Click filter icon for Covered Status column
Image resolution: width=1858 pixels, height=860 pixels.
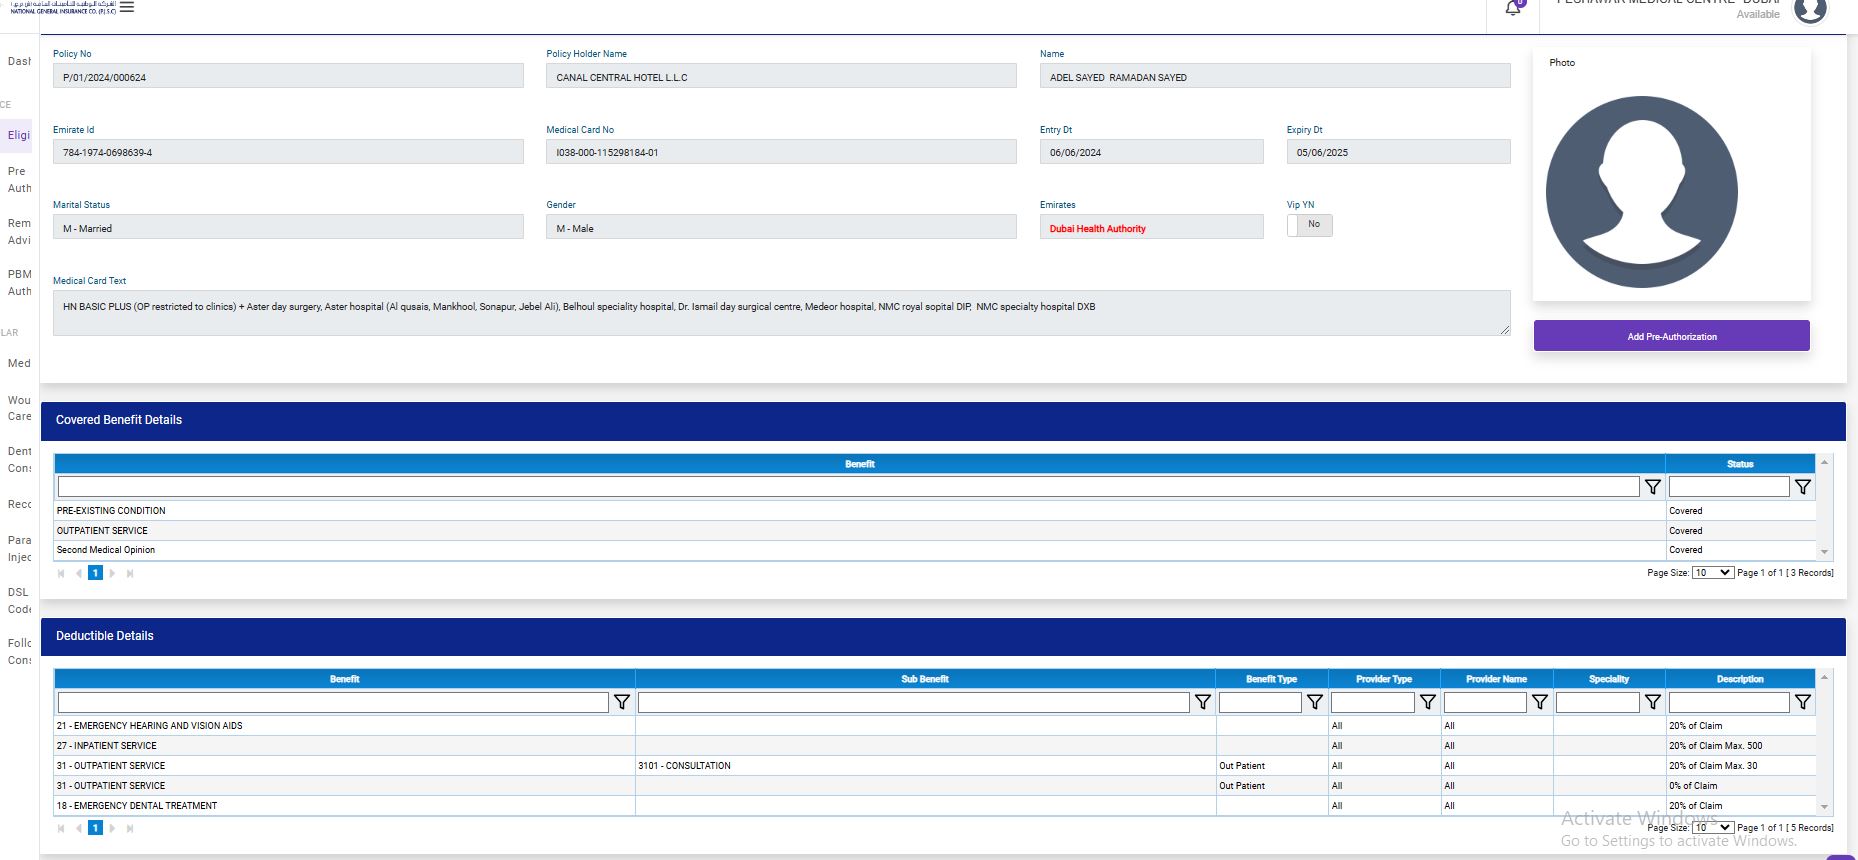click(1802, 487)
